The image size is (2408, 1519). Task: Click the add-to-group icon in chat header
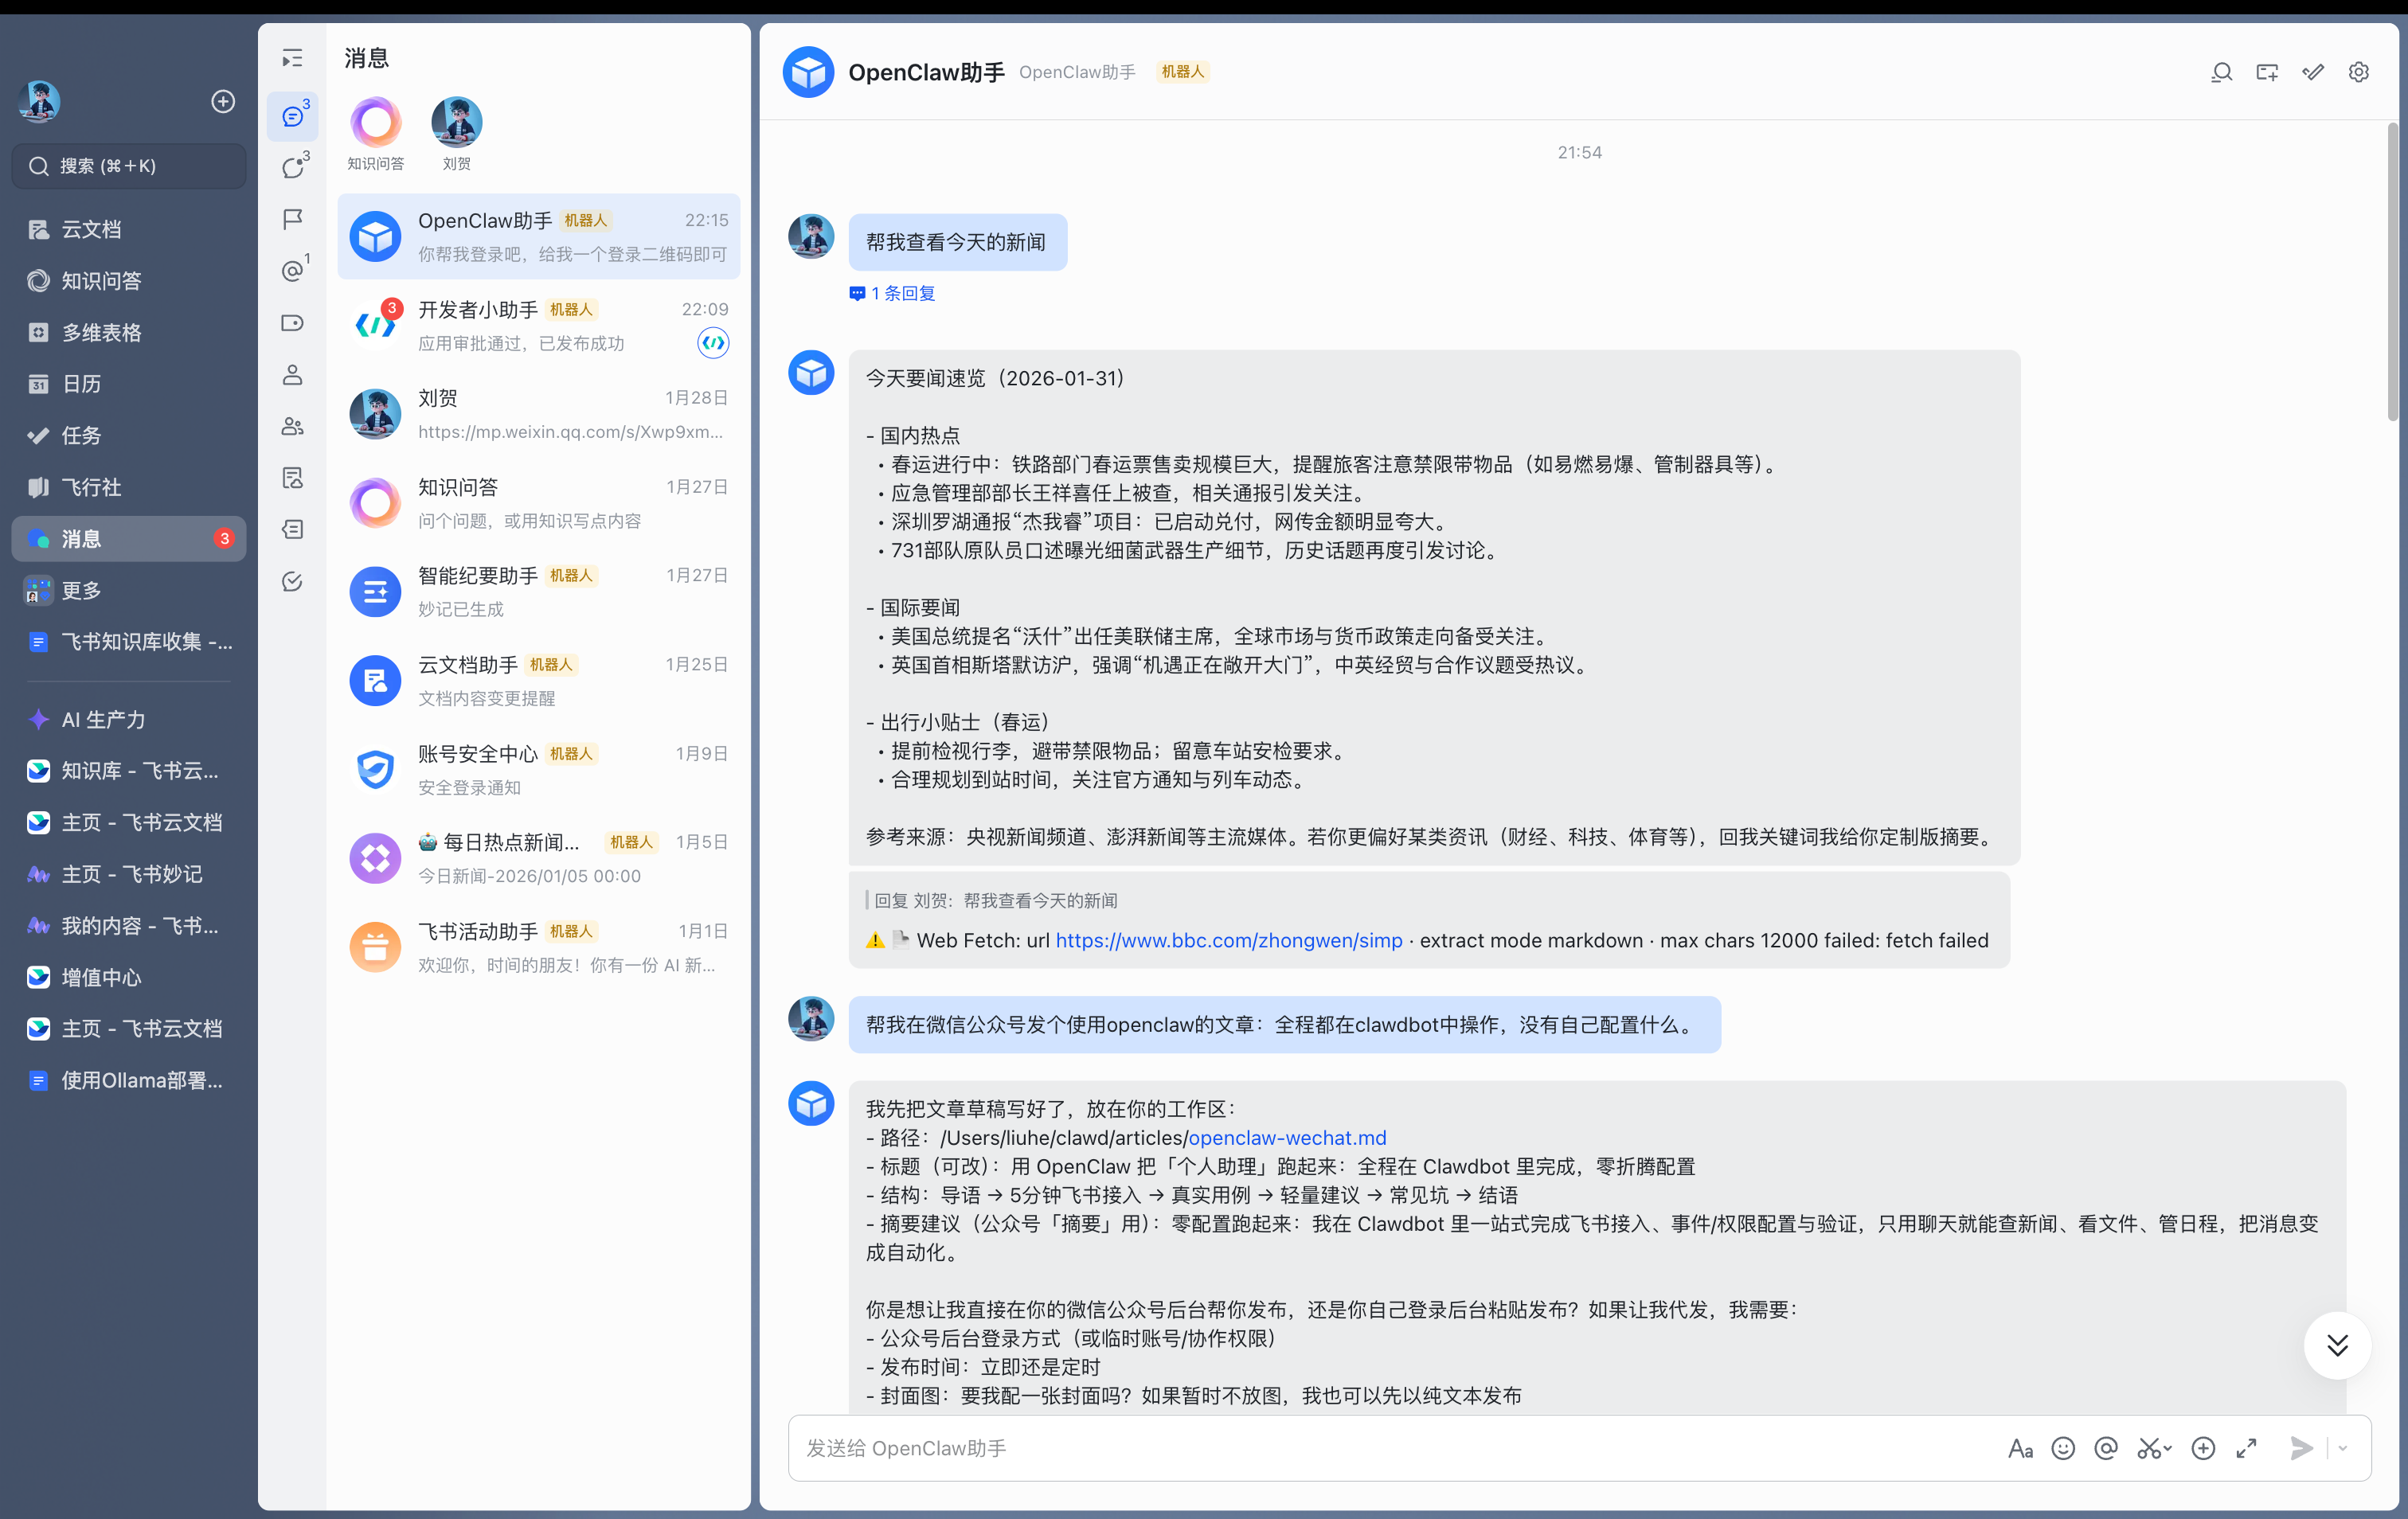click(2267, 72)
